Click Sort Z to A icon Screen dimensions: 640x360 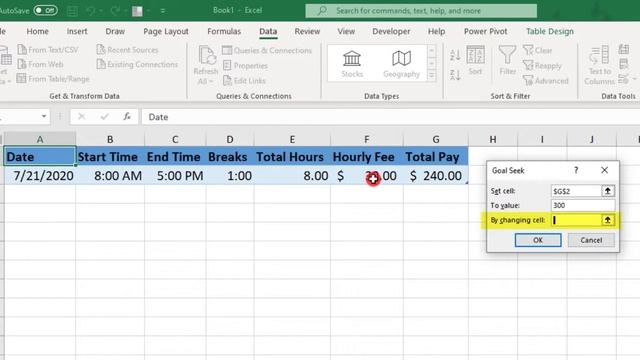tap(455, 74)
